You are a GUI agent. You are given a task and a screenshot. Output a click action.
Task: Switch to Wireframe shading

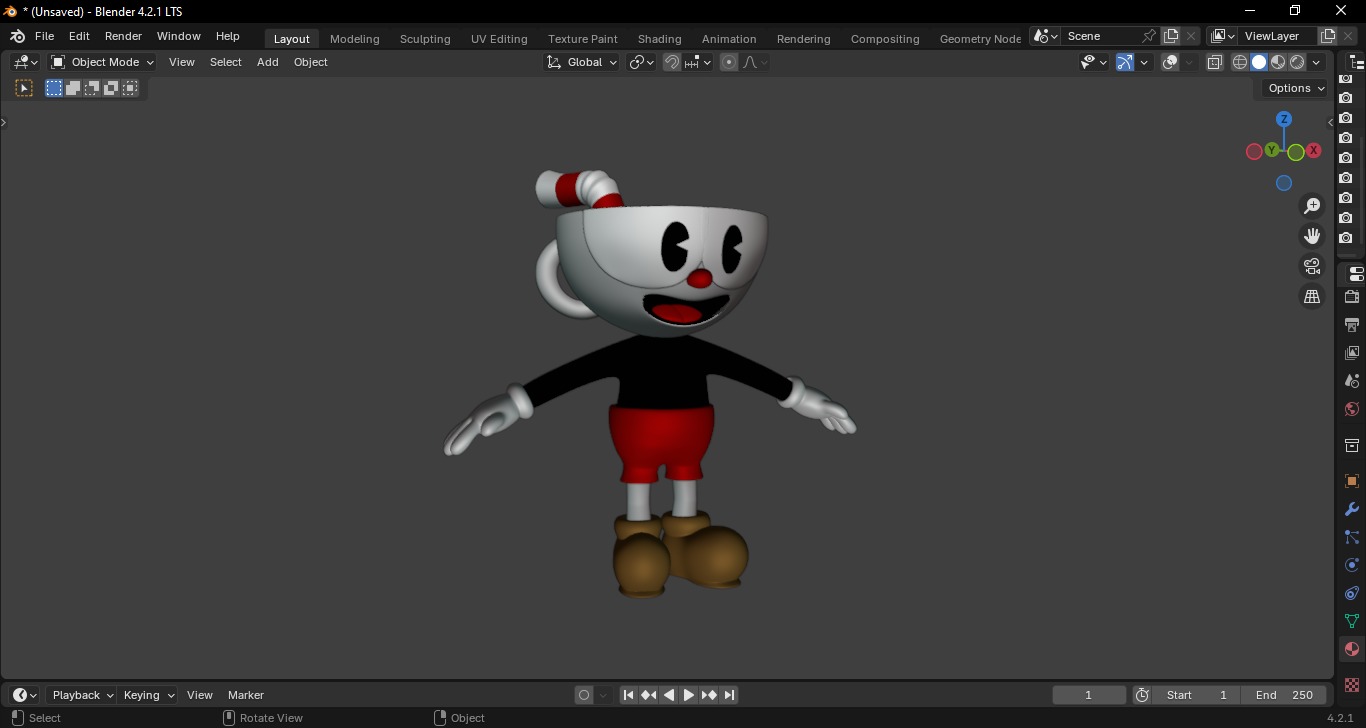[x=1240, y=62]
